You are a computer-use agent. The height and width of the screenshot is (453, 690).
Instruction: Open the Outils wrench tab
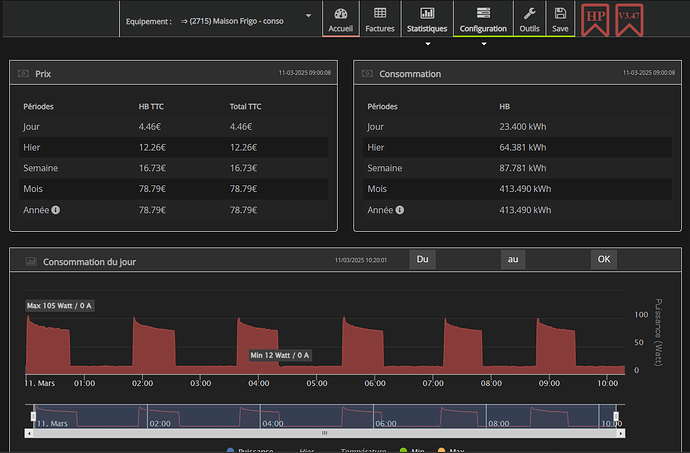click(529, 20)
